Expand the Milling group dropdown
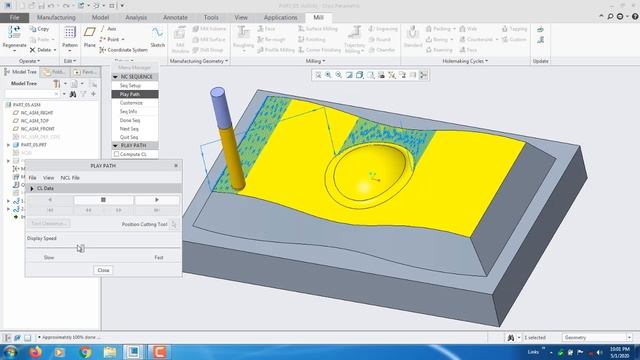 [316, 61]
